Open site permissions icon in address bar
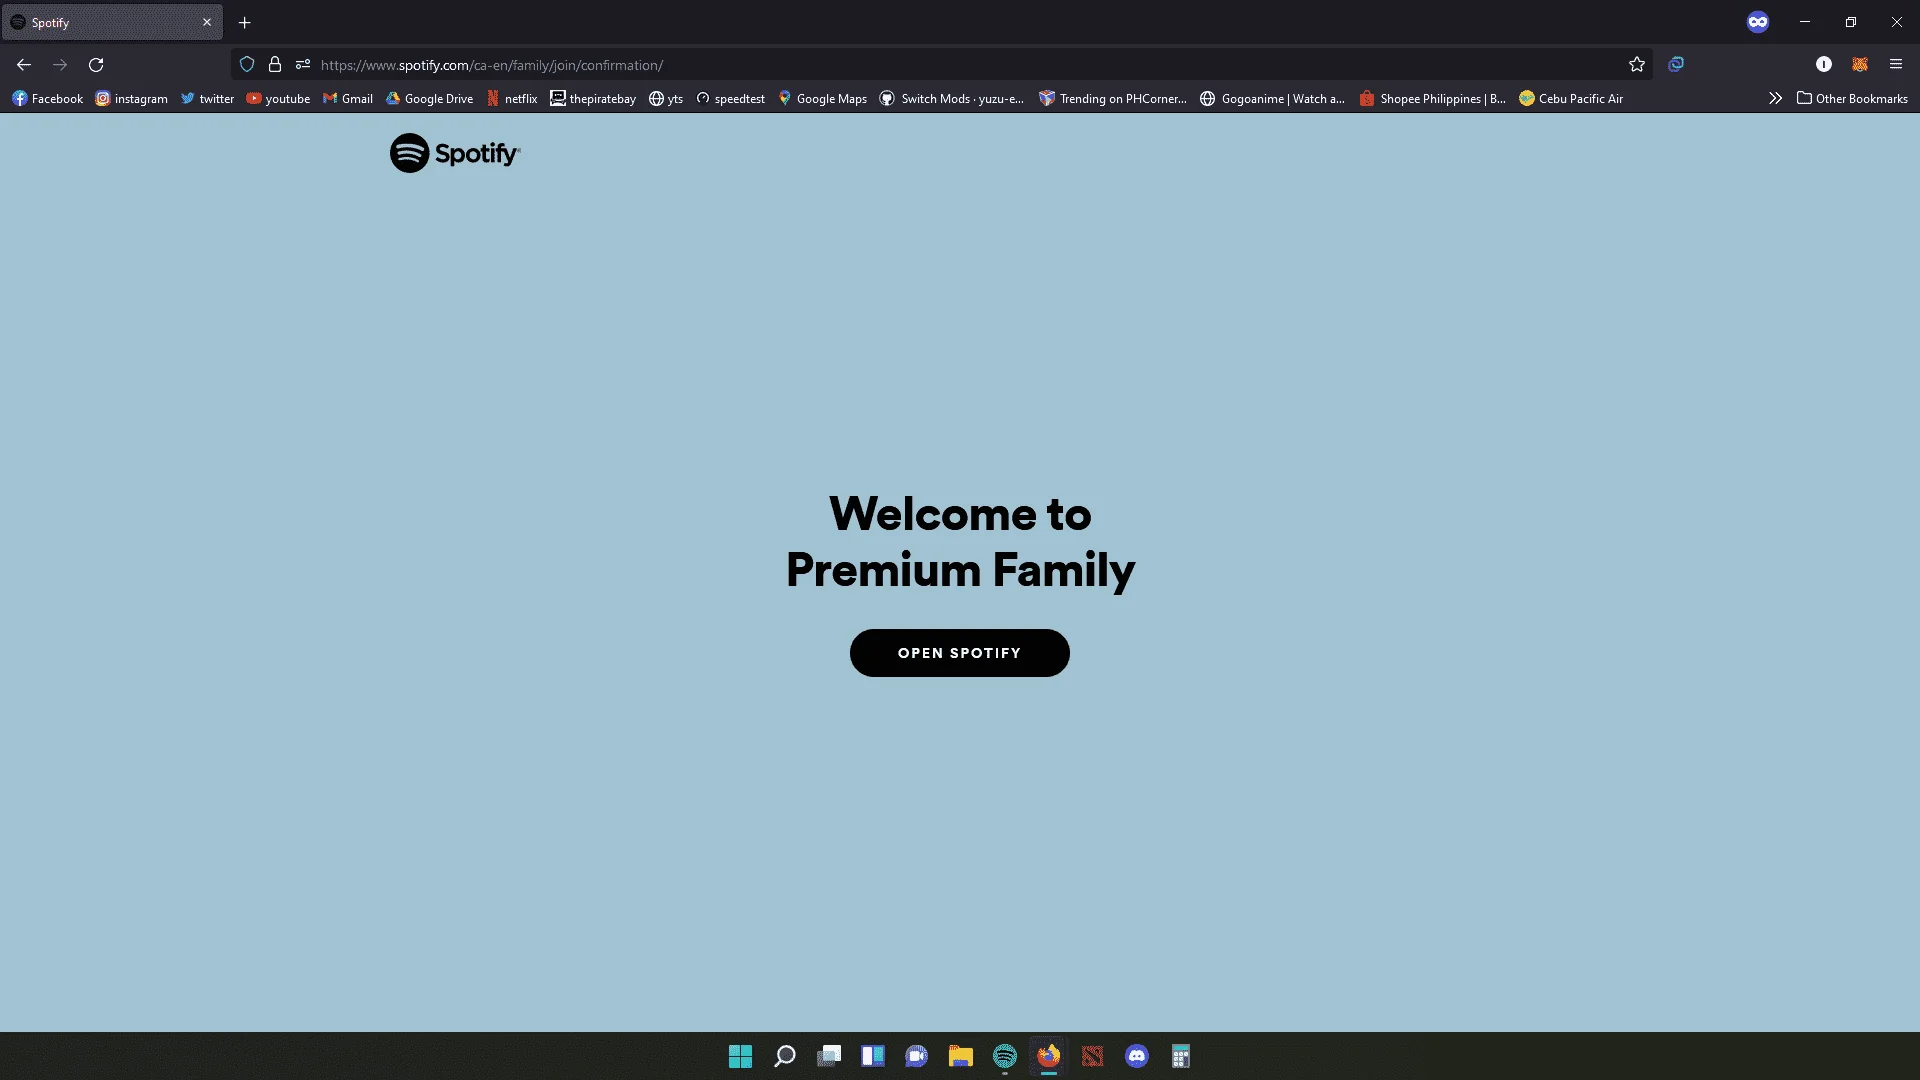This screenshot has width=1920, height=1080. (303, 65)
